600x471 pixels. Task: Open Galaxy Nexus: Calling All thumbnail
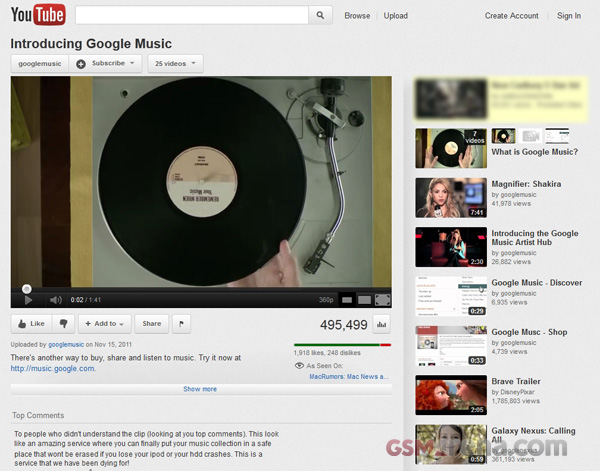point(451,445)
